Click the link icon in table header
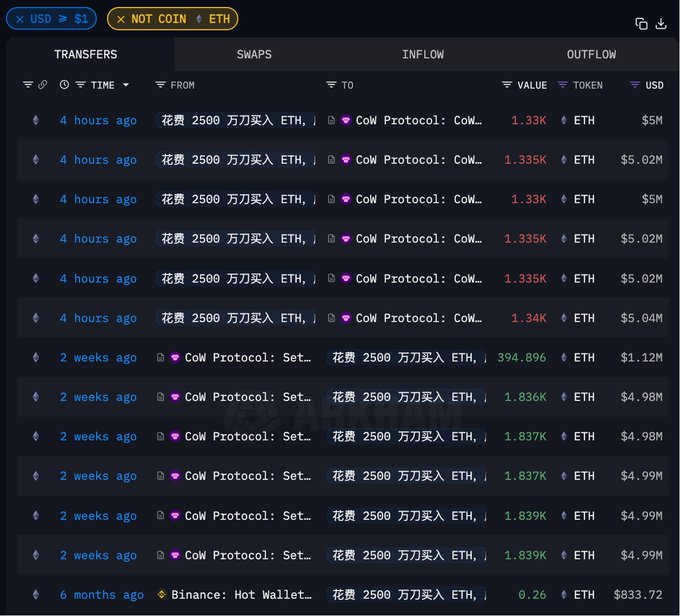 pos(42,85)
